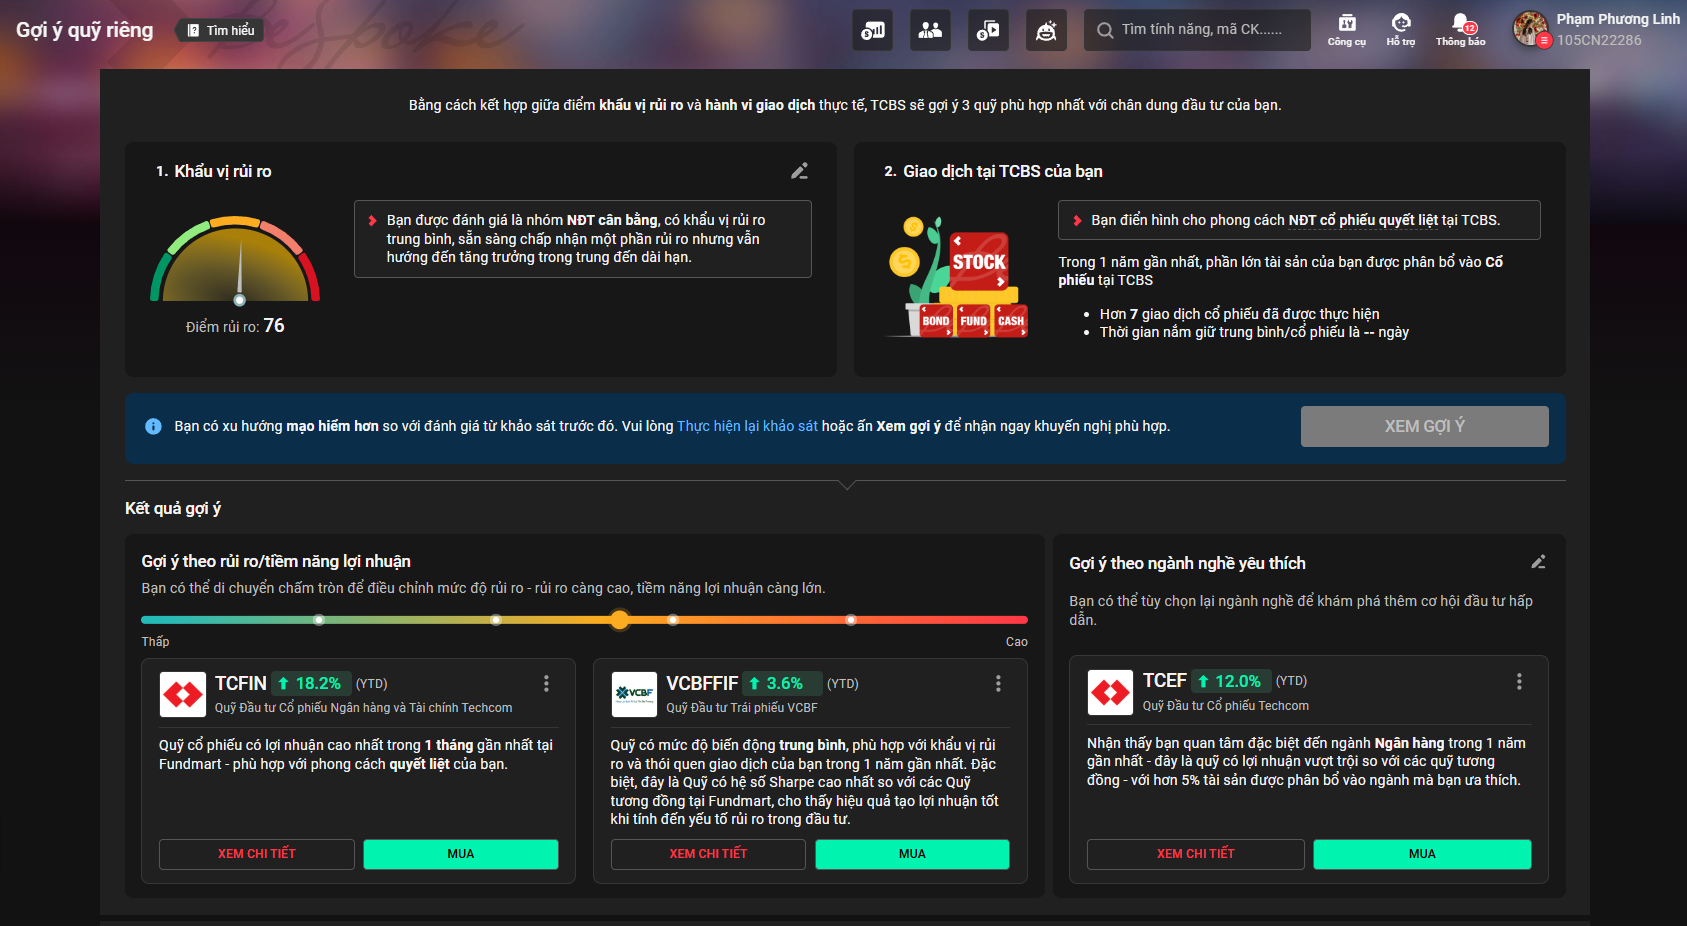This screenshot has height=926, width=1687.
Task: Click XEM CHI TIẾT for VCBFFIF
Action: click(x=708, y=854)
